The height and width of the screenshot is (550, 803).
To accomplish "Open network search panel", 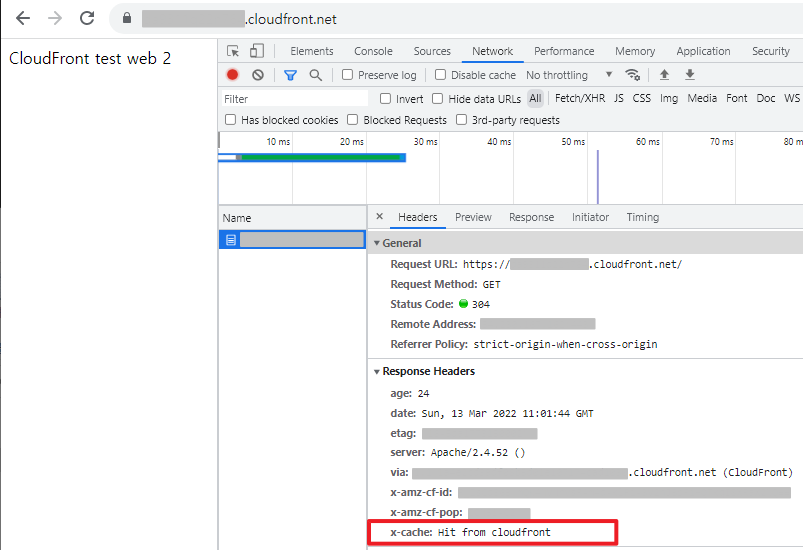I will click(316, 75).
